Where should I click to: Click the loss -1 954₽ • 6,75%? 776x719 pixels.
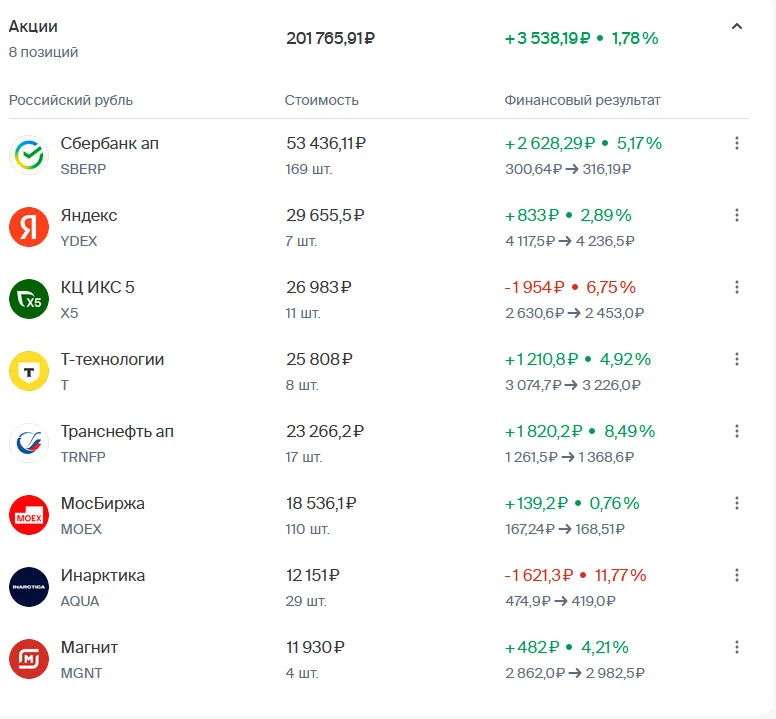pos(570,288)
